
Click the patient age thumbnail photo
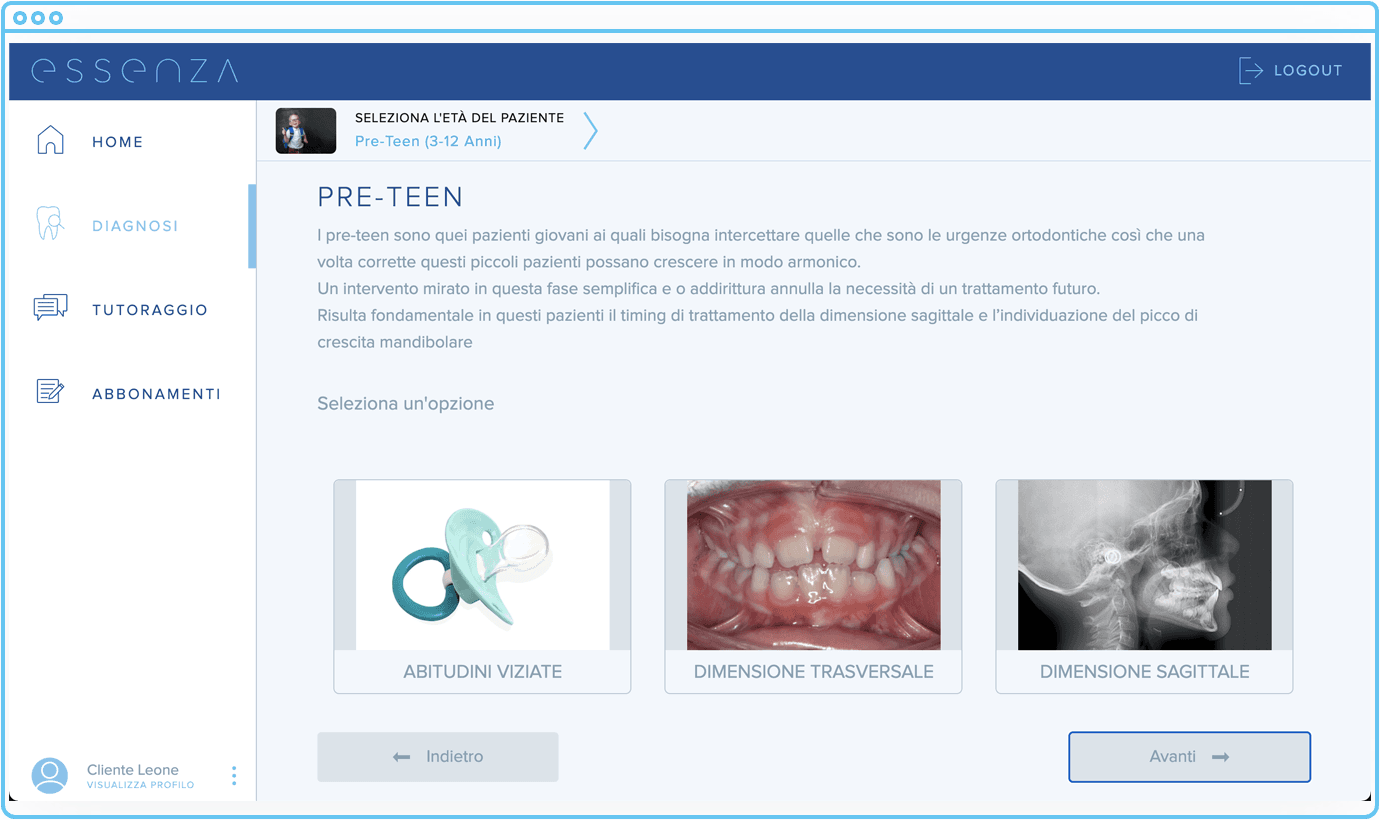click(x=306, y=131)
